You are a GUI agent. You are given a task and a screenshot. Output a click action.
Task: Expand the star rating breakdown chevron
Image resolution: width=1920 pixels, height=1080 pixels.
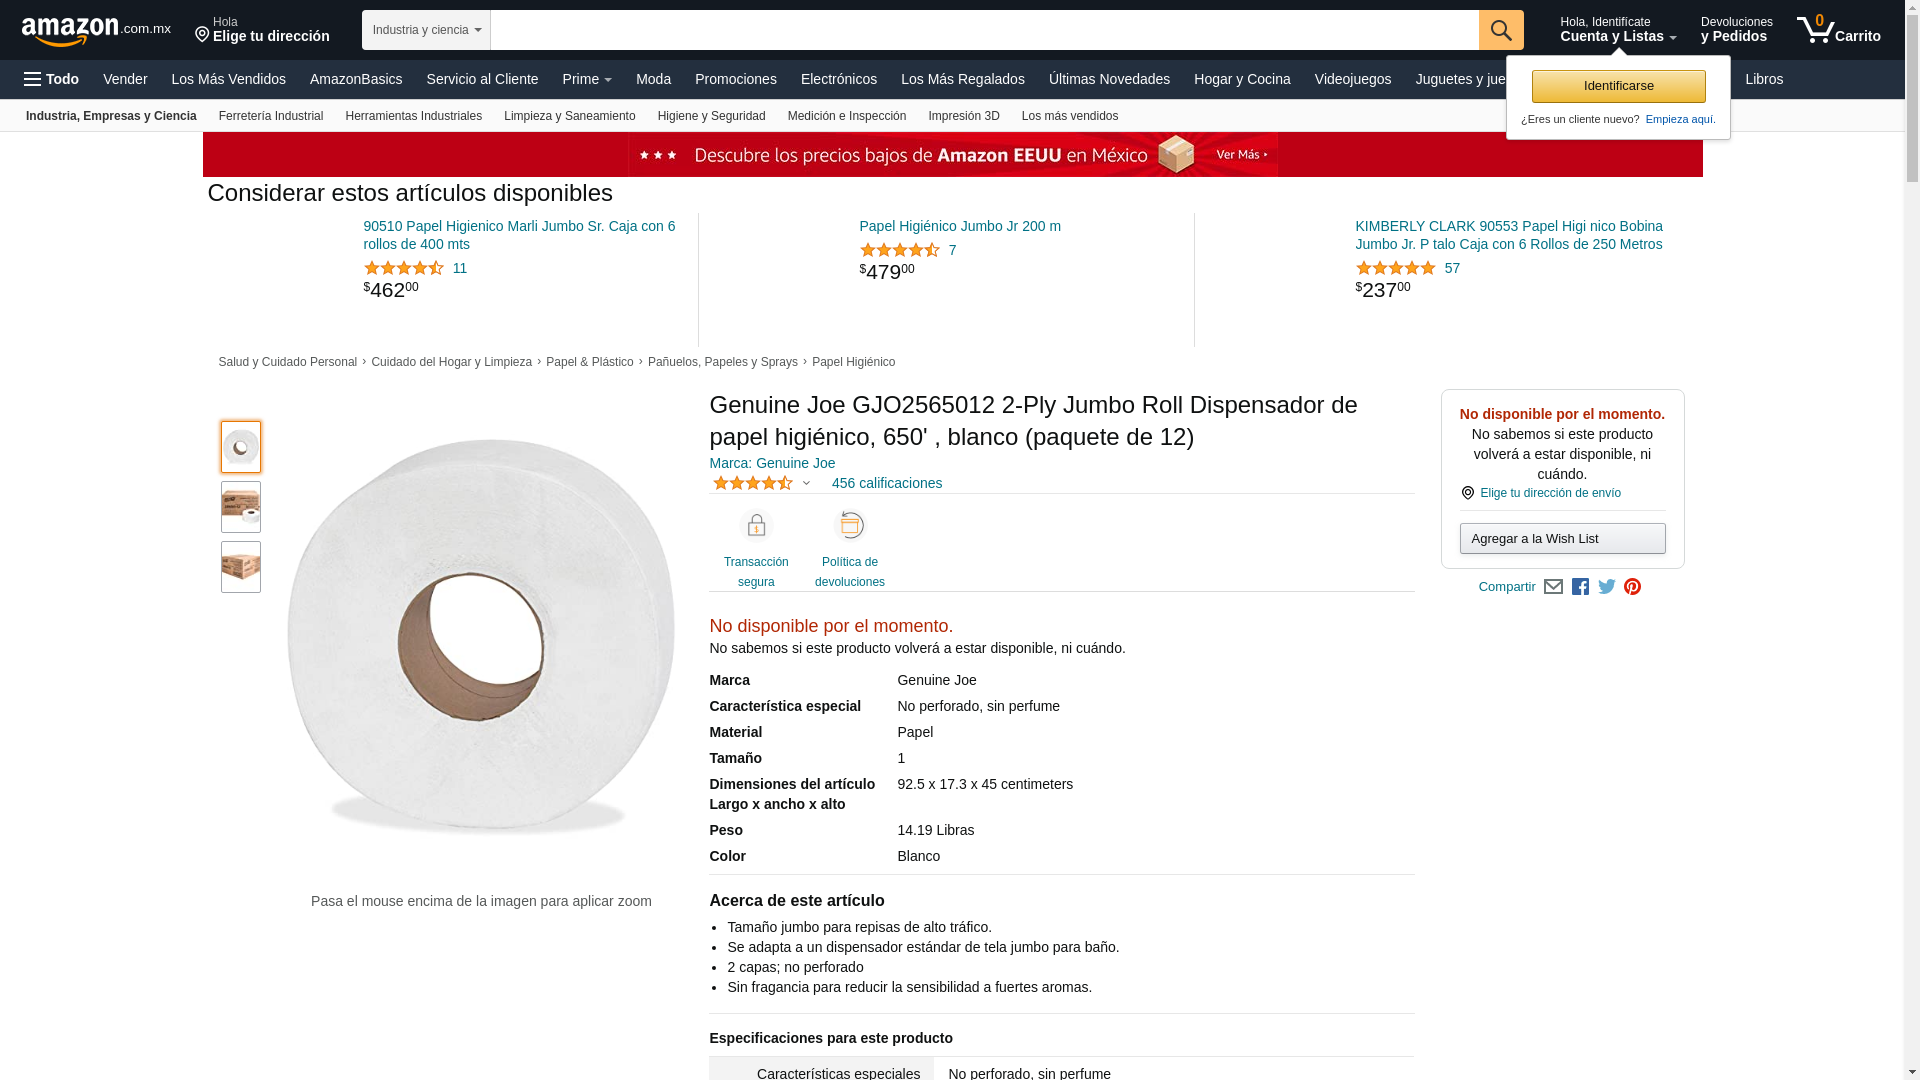pos(806,484)
